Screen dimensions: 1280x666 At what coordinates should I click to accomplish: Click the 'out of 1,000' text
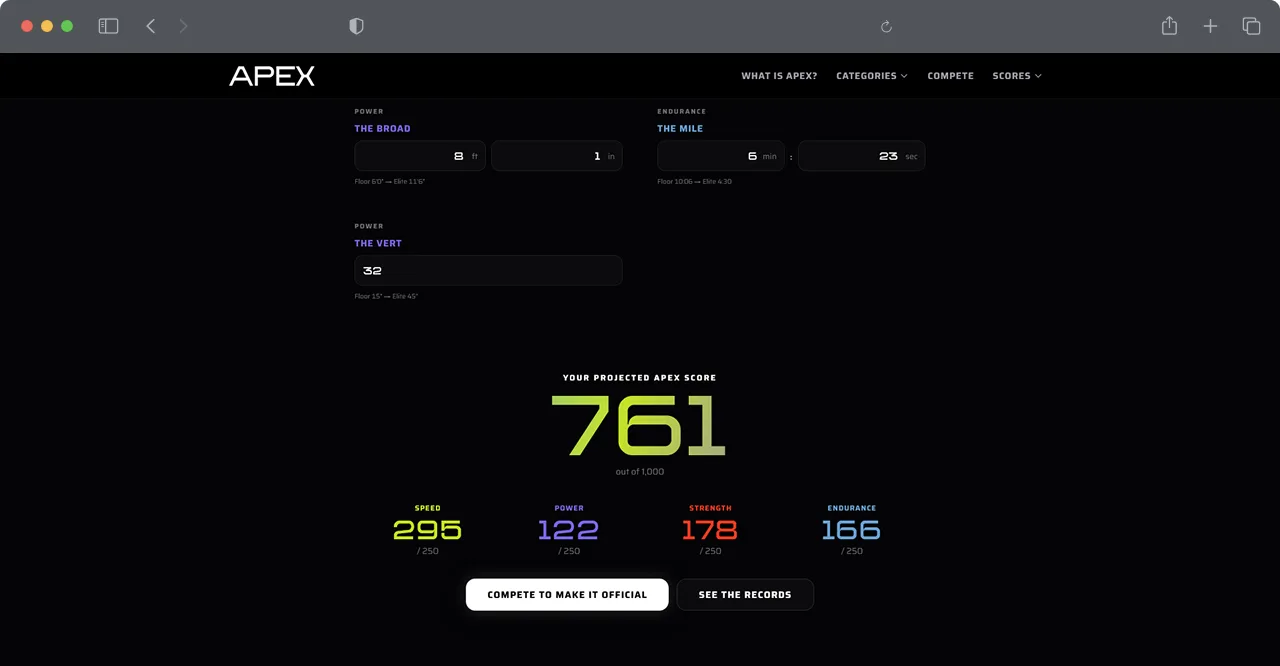(x=640, y=472)
